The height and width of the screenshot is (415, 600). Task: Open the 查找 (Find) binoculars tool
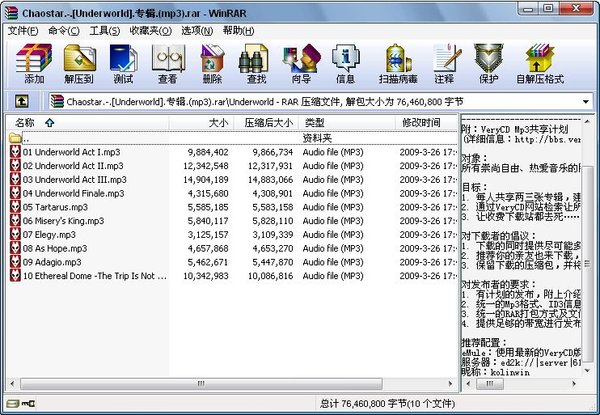point(256,63)
